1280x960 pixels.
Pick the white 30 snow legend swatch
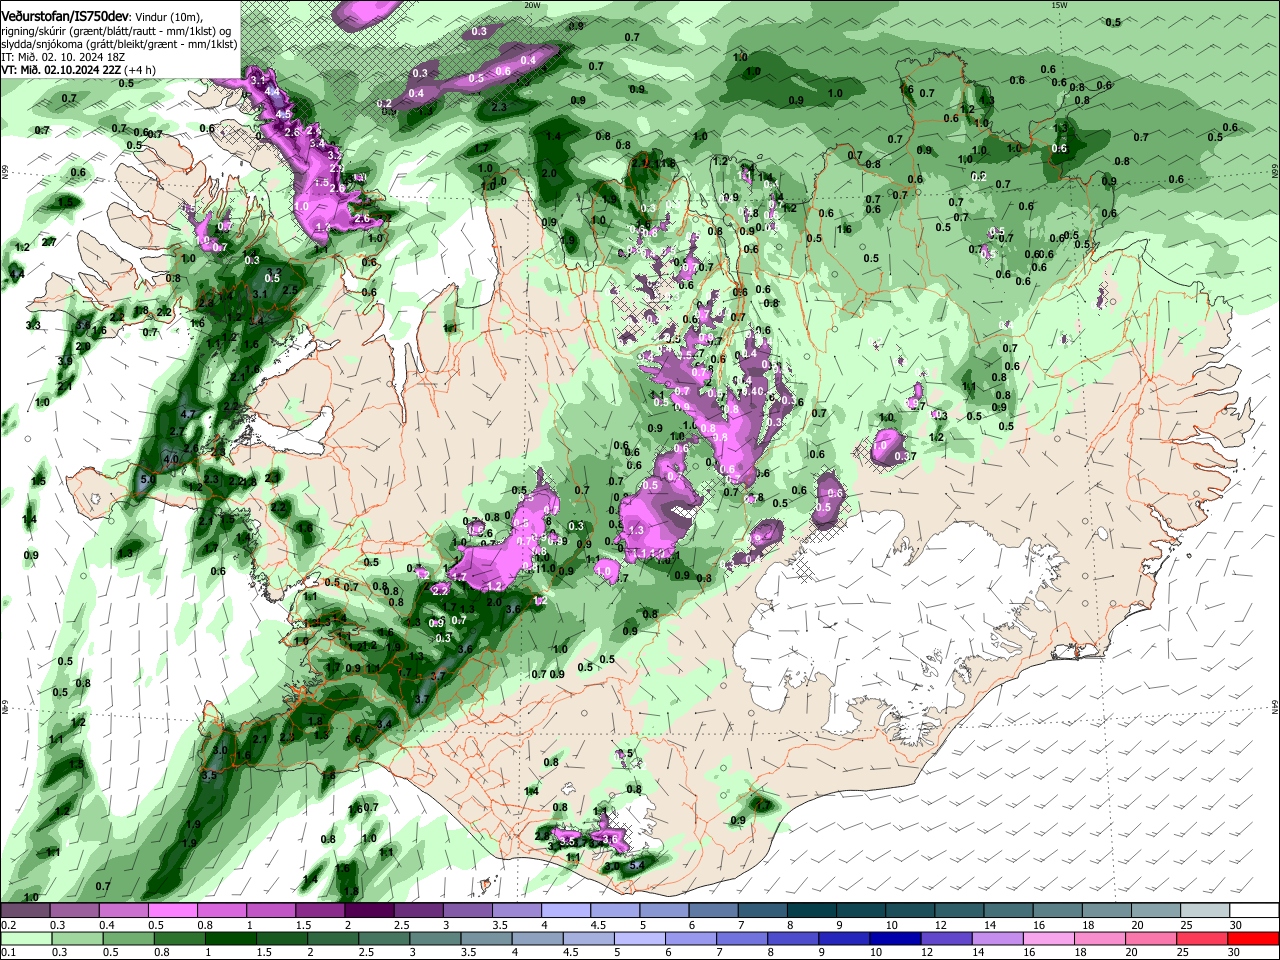pos(1254,910)
